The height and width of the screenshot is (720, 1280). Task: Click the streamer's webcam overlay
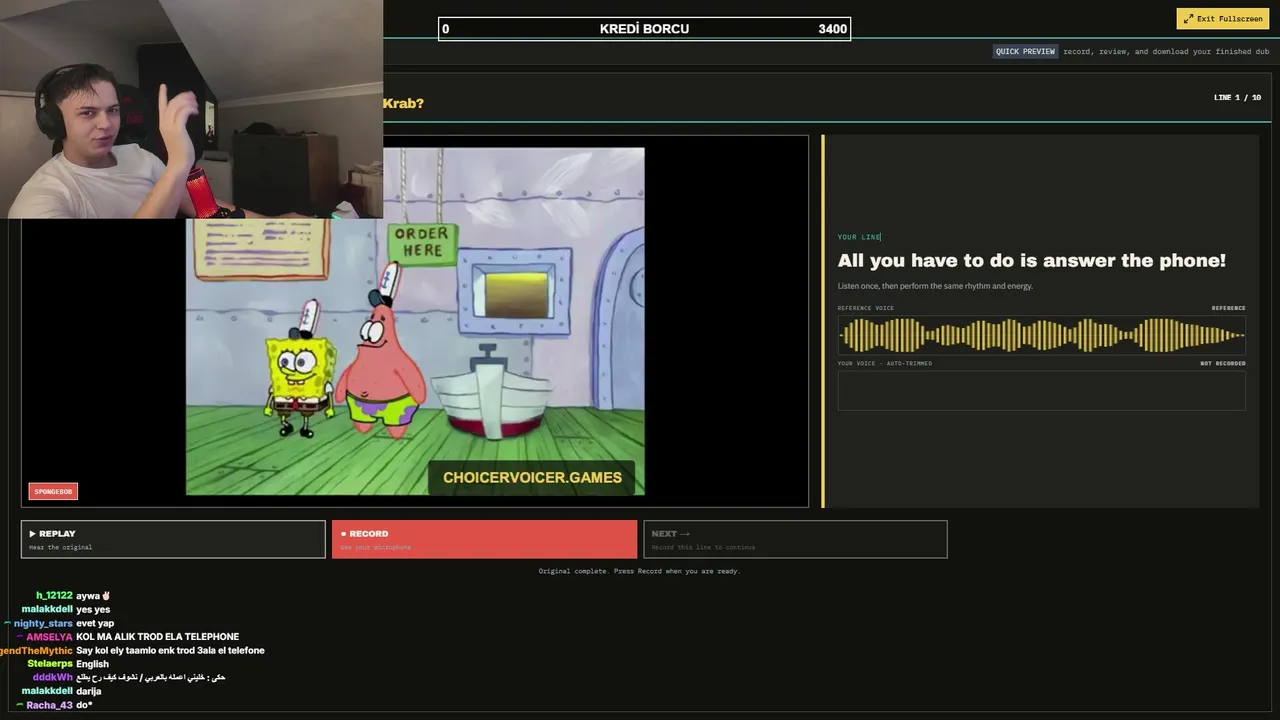pos(191,109)
